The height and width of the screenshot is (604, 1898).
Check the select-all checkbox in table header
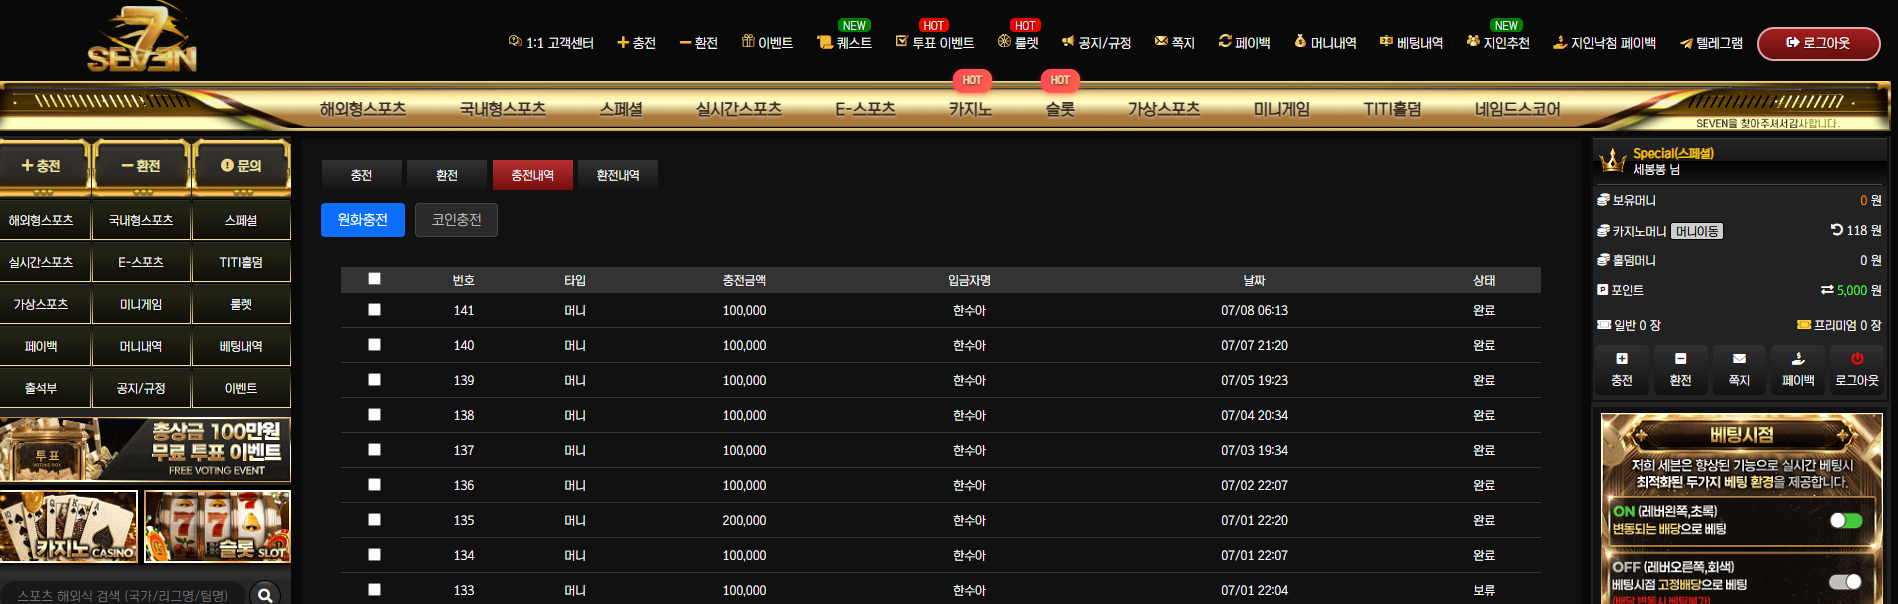point(374,279)
